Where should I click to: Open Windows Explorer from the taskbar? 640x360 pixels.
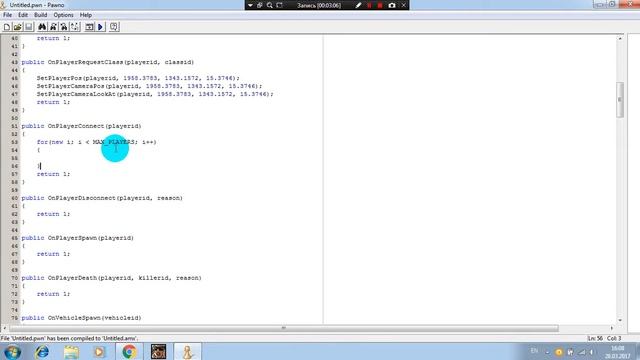pyautogui.click(x=71, y=352)
